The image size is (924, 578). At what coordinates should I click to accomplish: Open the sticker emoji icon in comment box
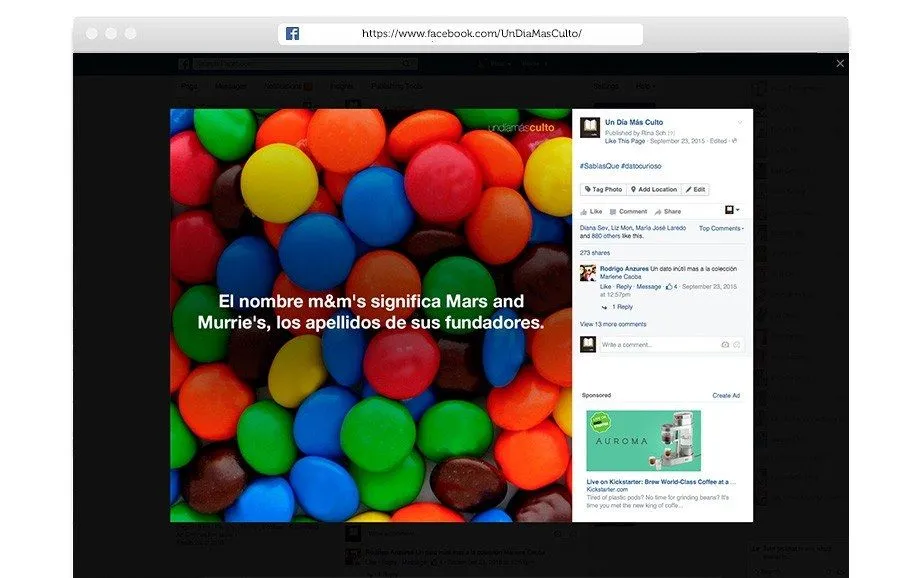coord(737,345)
